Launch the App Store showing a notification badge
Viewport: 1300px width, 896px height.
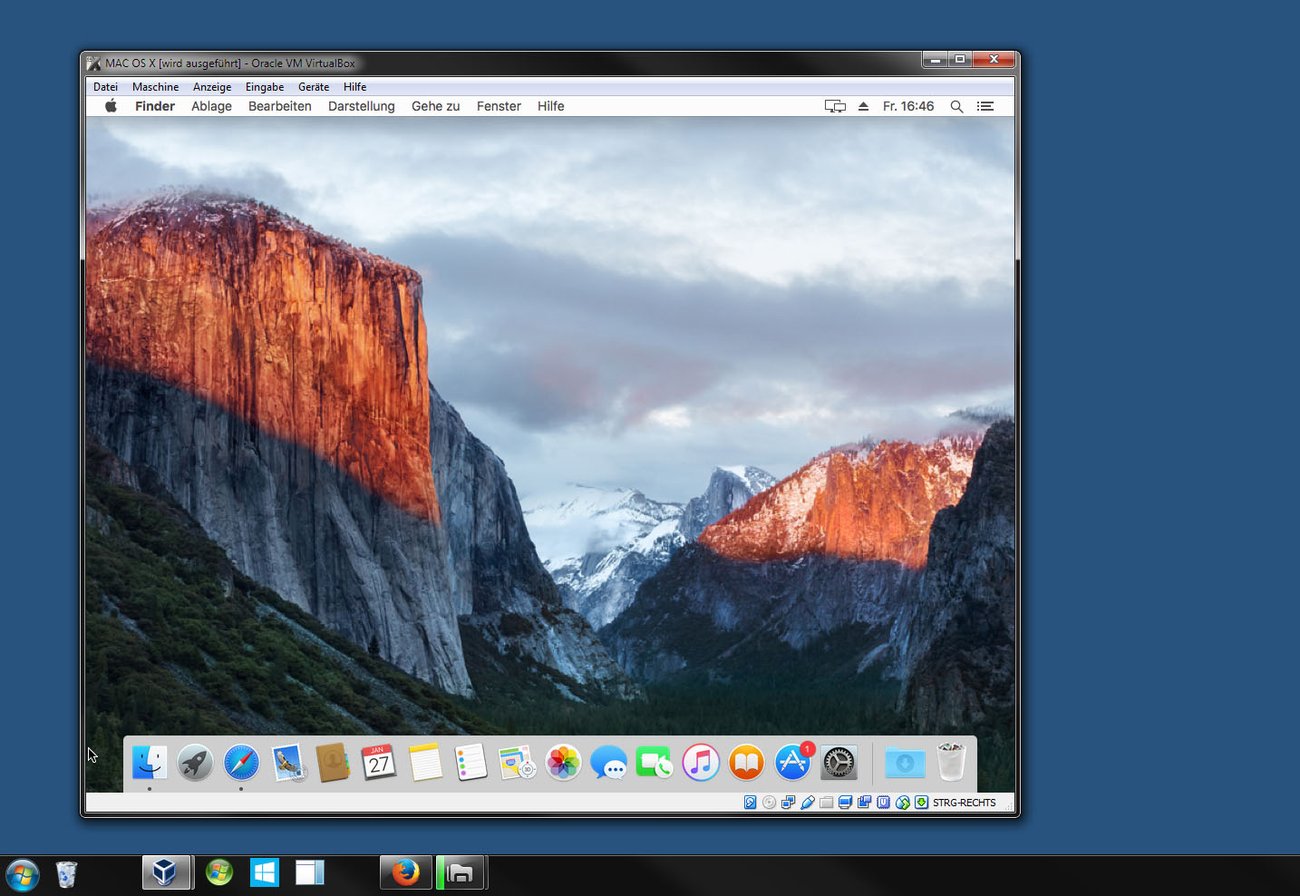coord(792,762)
